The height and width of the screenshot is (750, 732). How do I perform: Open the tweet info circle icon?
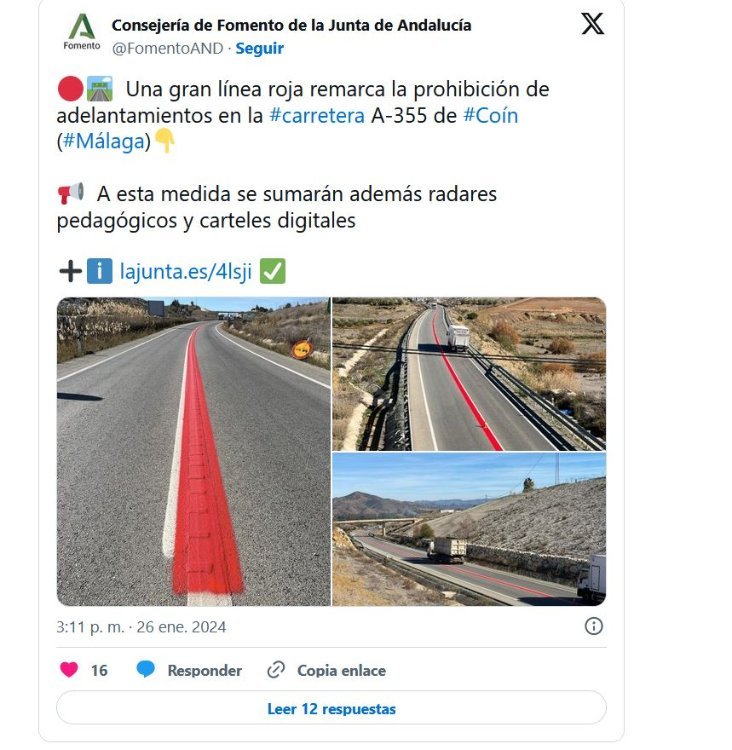(594, 626)
